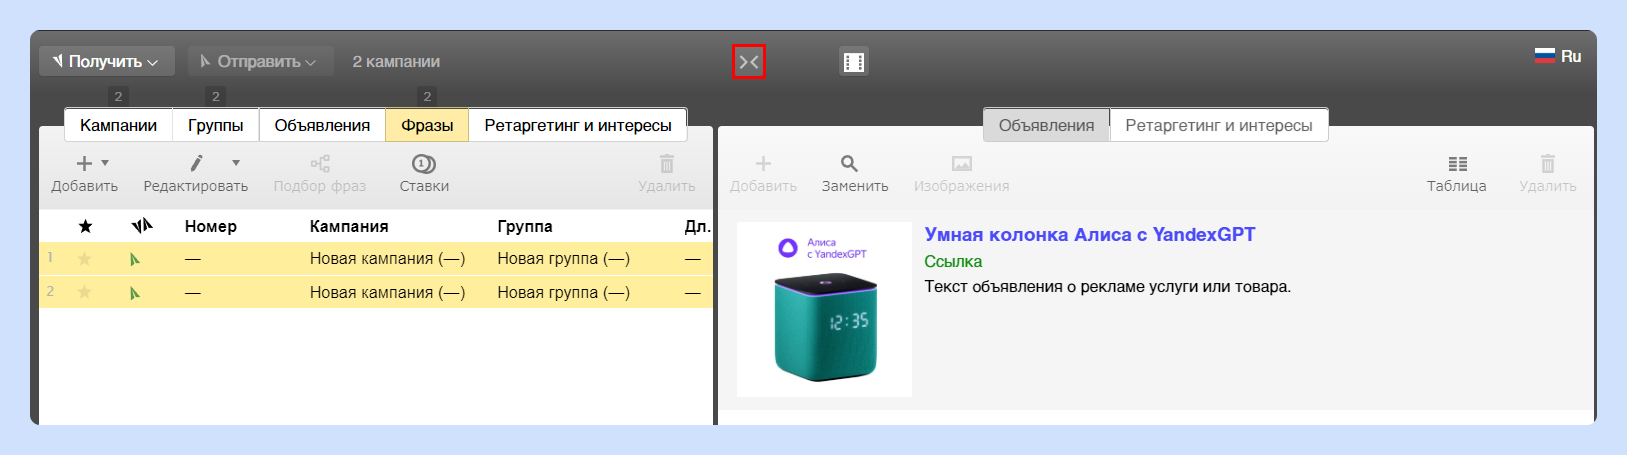Click Добавить plus in left panel

(x=84, y=163)
